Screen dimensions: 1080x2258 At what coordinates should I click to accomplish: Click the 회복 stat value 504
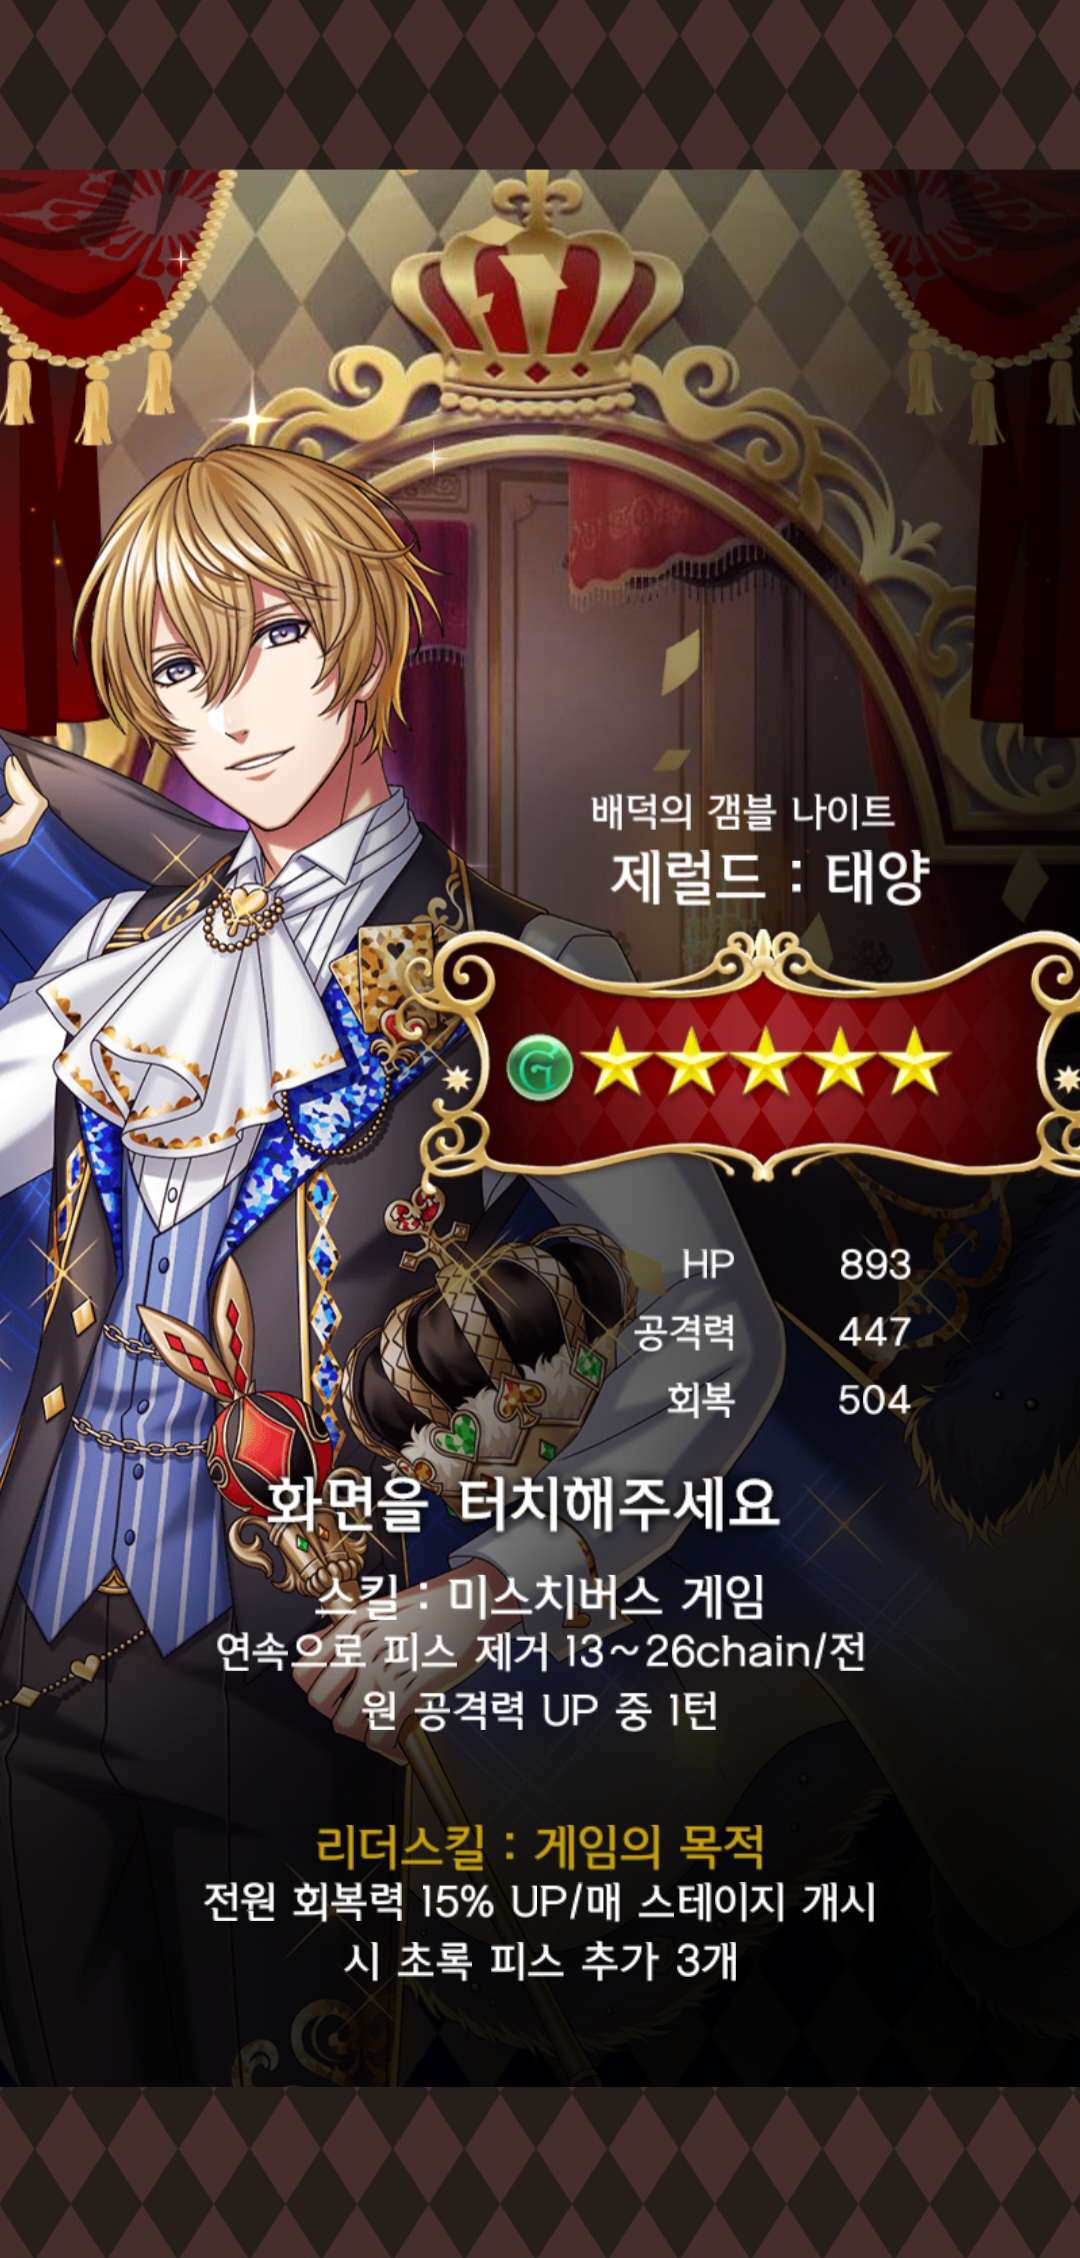click(874, 1400)
